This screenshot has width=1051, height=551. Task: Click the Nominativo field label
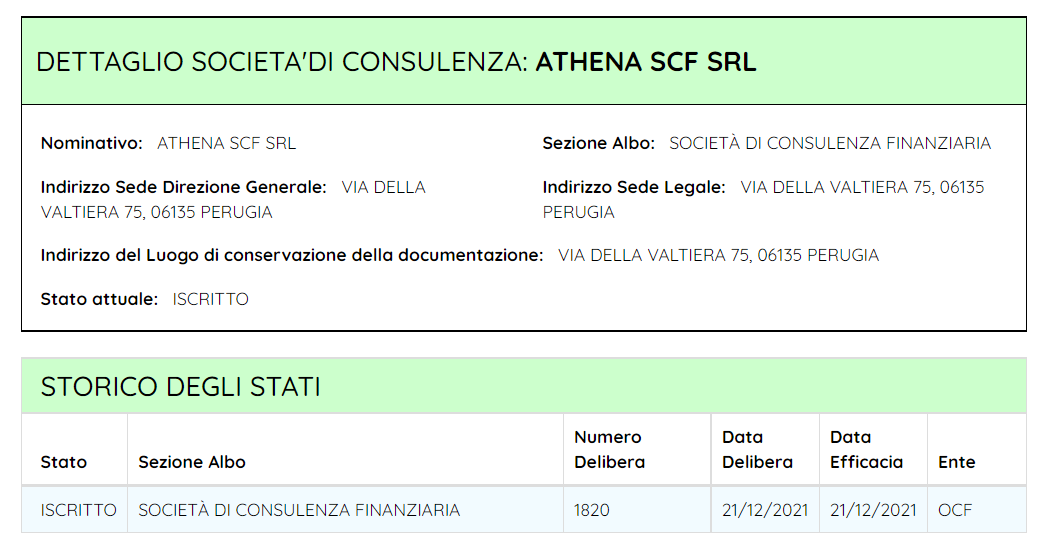click(x=92, y=143)
